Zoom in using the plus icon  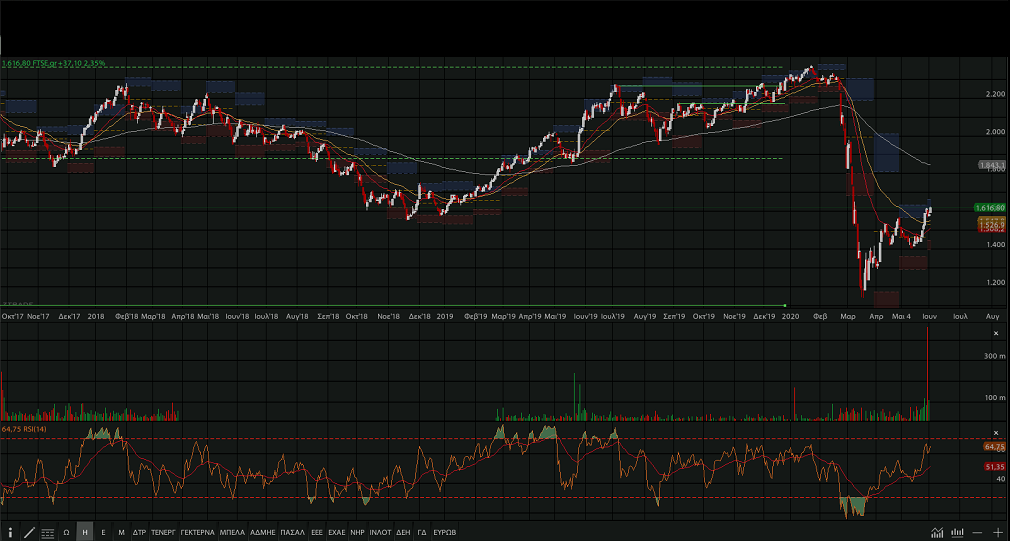point(997,532)
